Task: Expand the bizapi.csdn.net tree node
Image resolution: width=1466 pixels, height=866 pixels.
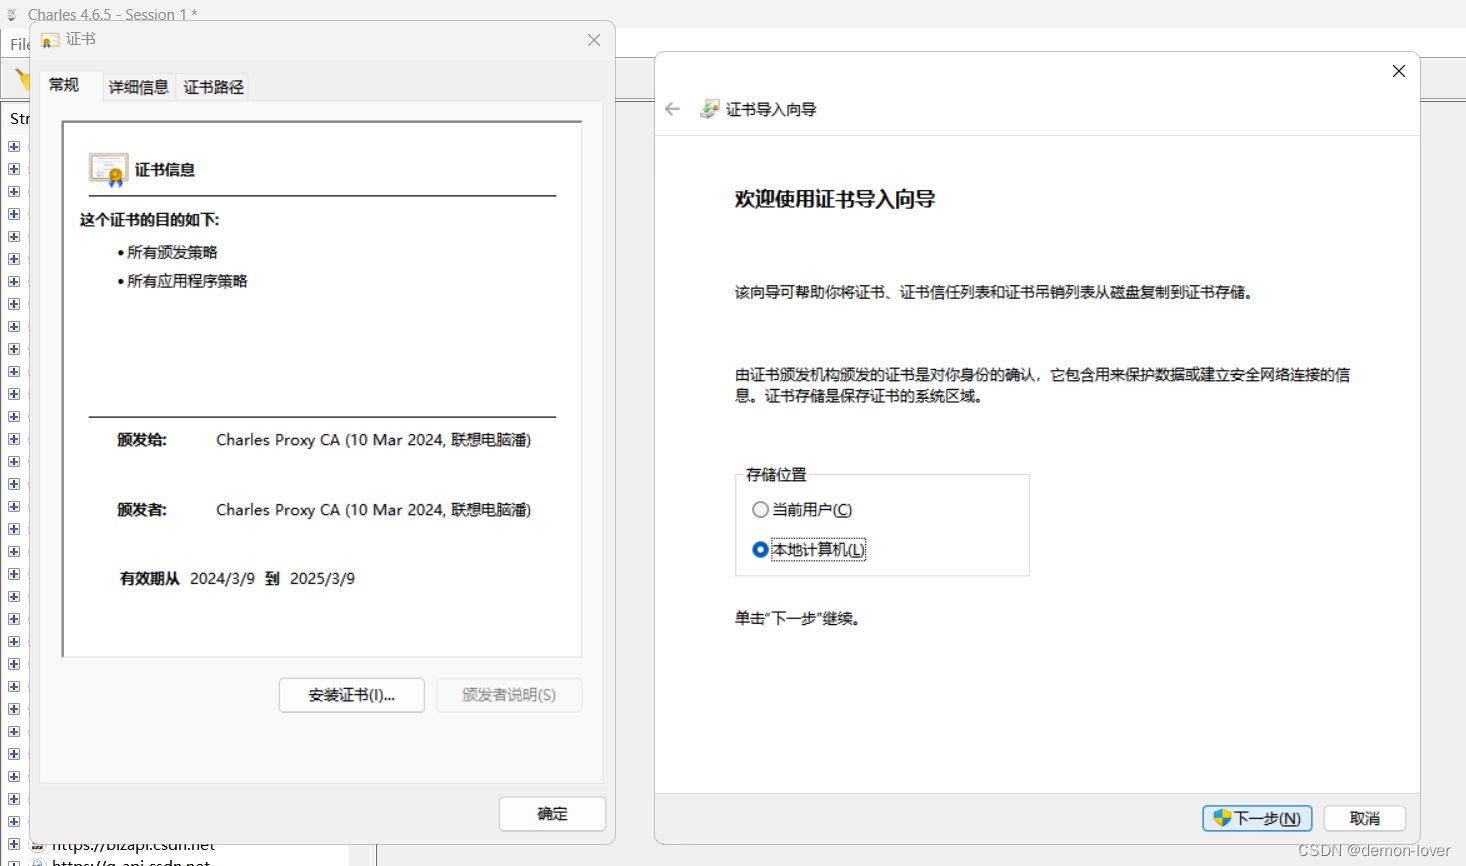Action: (x=14, y=845)
